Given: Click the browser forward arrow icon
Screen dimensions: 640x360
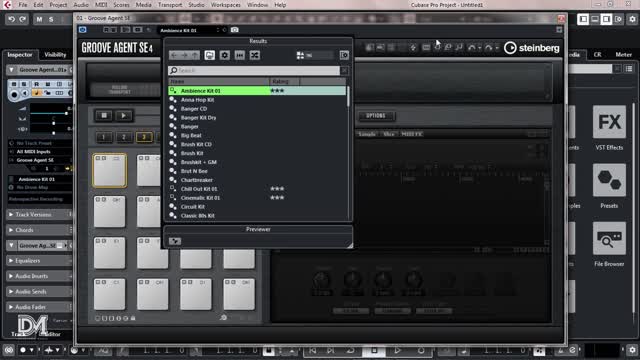Looking at the screenshot, I should tap(184, 55).
